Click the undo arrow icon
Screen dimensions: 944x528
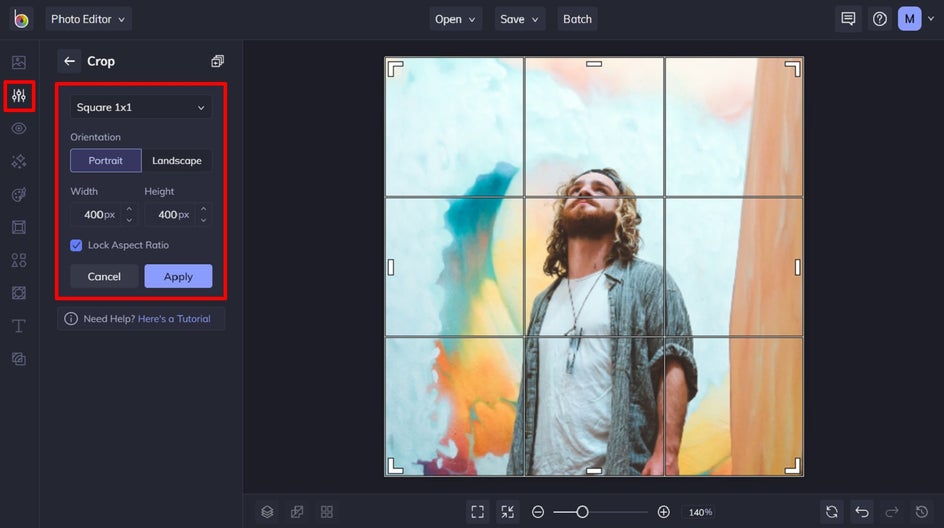tap(862, 512)
